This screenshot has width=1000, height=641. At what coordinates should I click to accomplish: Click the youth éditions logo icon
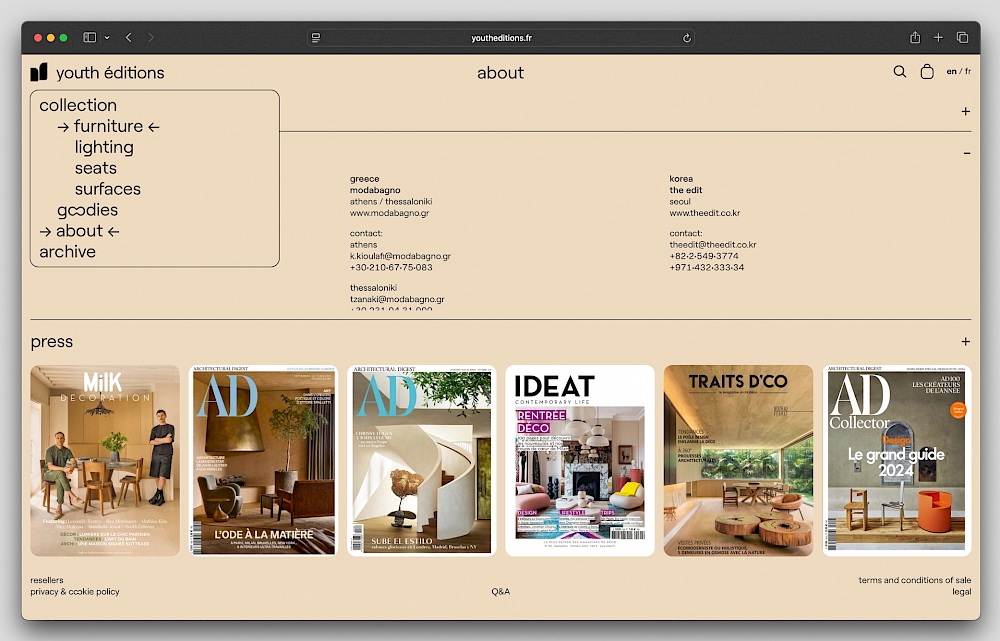point(39,72)
